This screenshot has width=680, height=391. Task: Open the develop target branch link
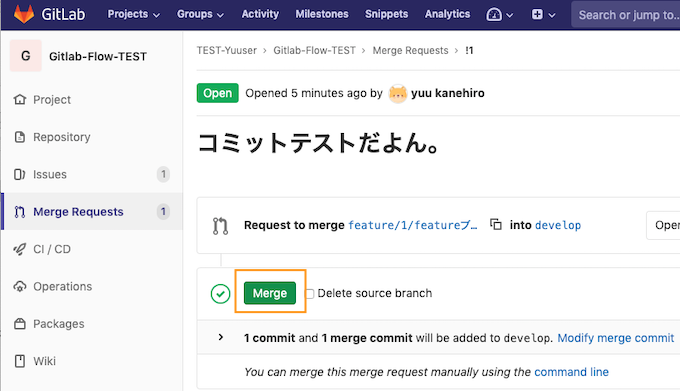(x=558, y=225)
